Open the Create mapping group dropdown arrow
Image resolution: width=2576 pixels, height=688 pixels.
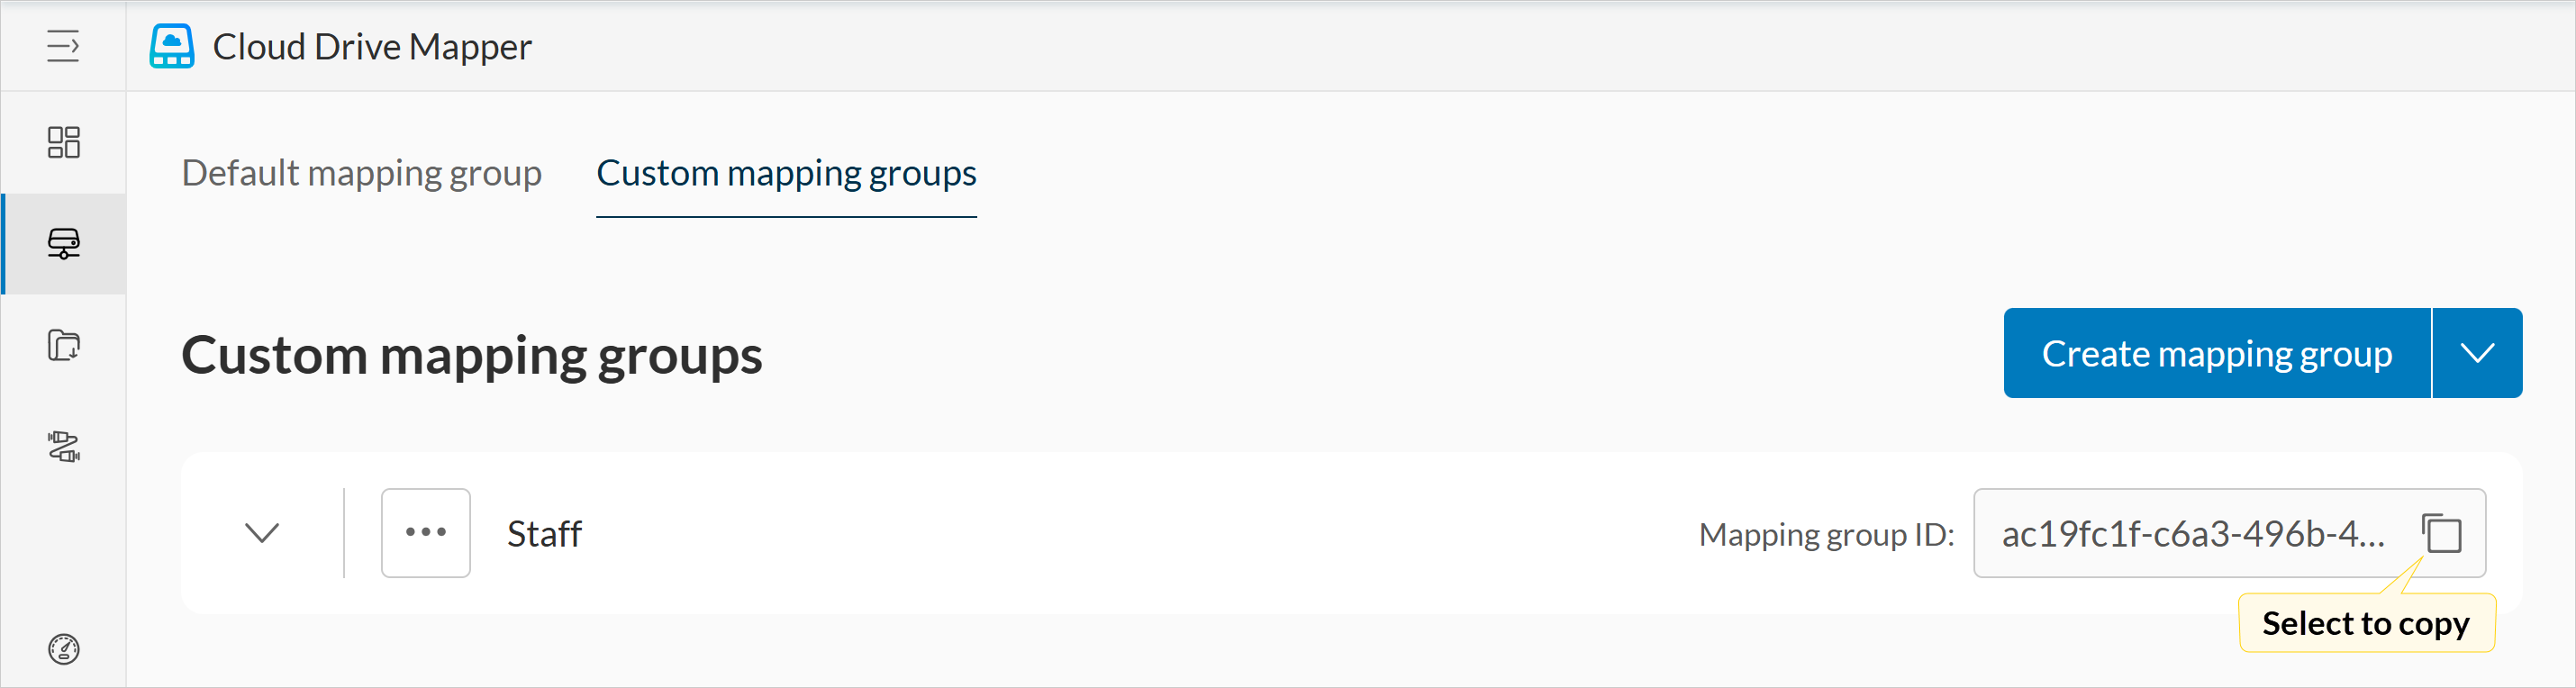coord(2477,353)
